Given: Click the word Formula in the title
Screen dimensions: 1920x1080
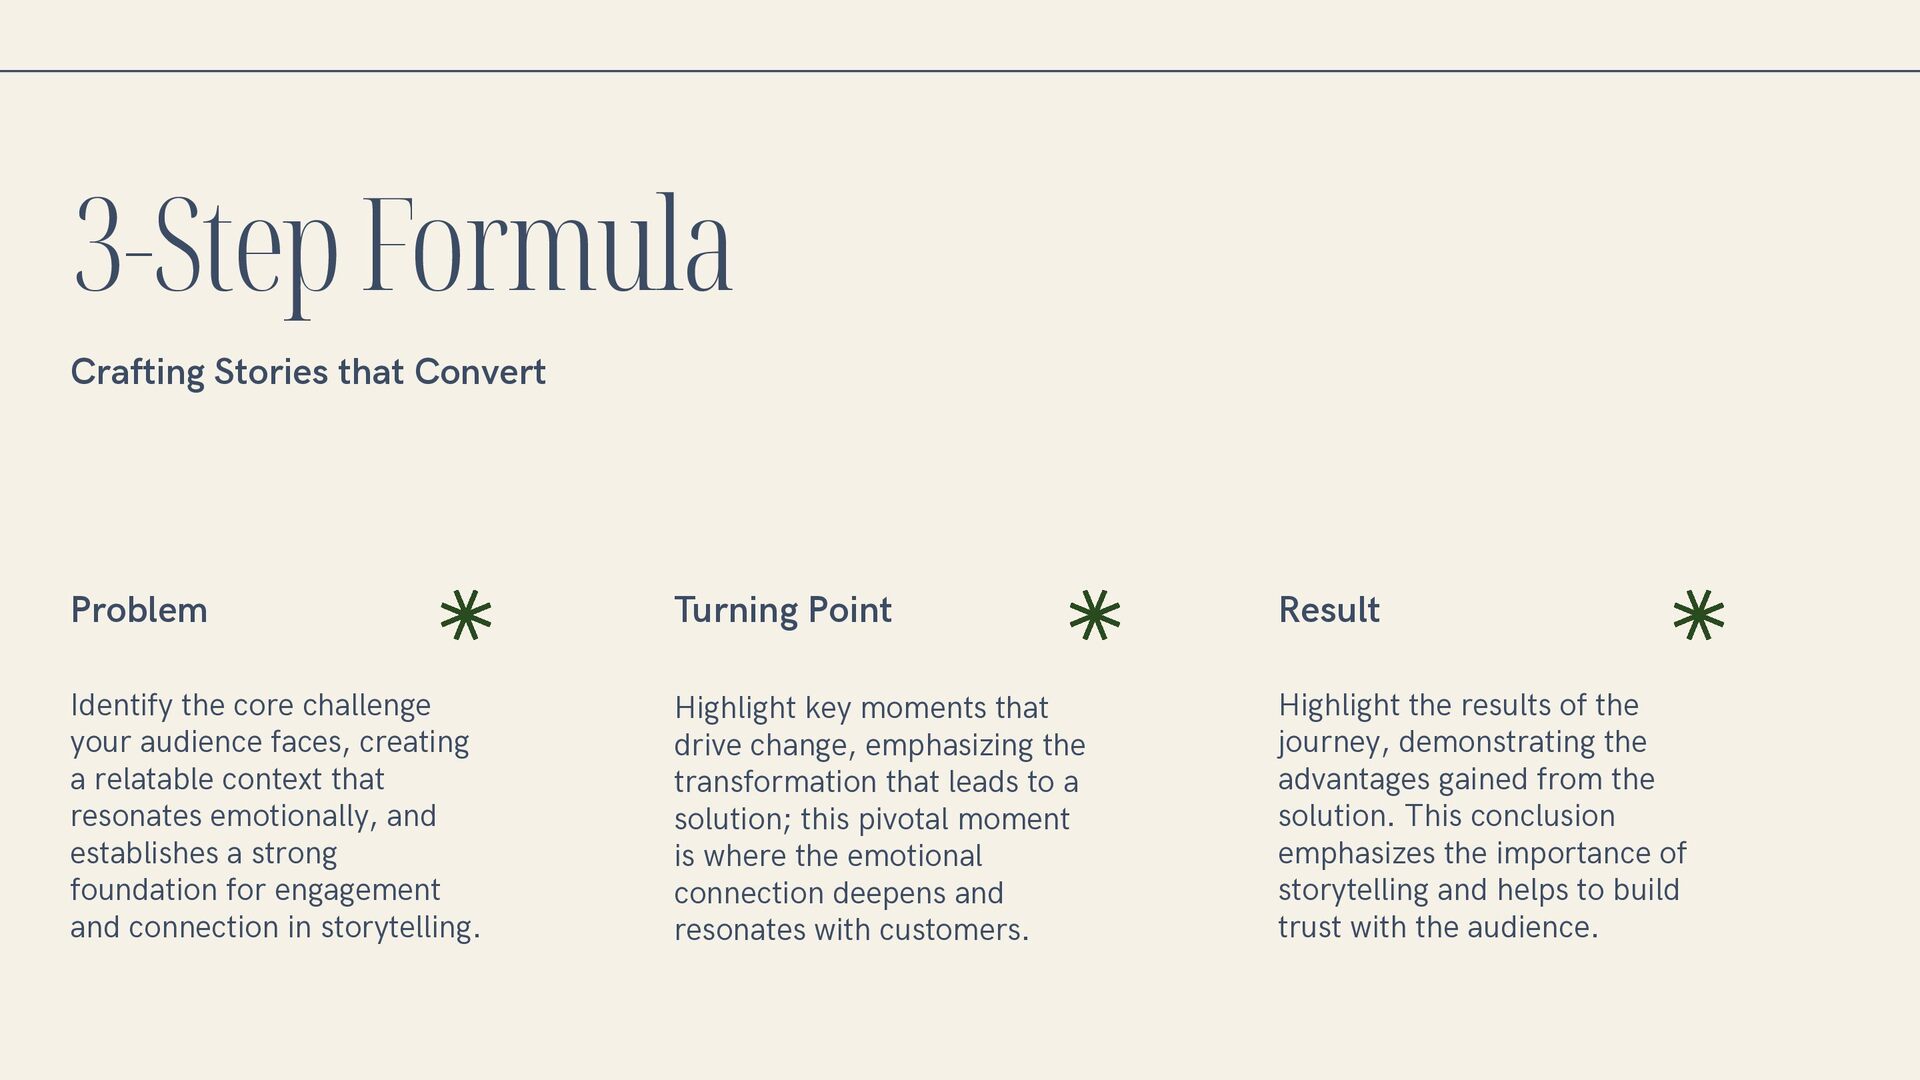Looking at the screenshot, I should [547, 245].
